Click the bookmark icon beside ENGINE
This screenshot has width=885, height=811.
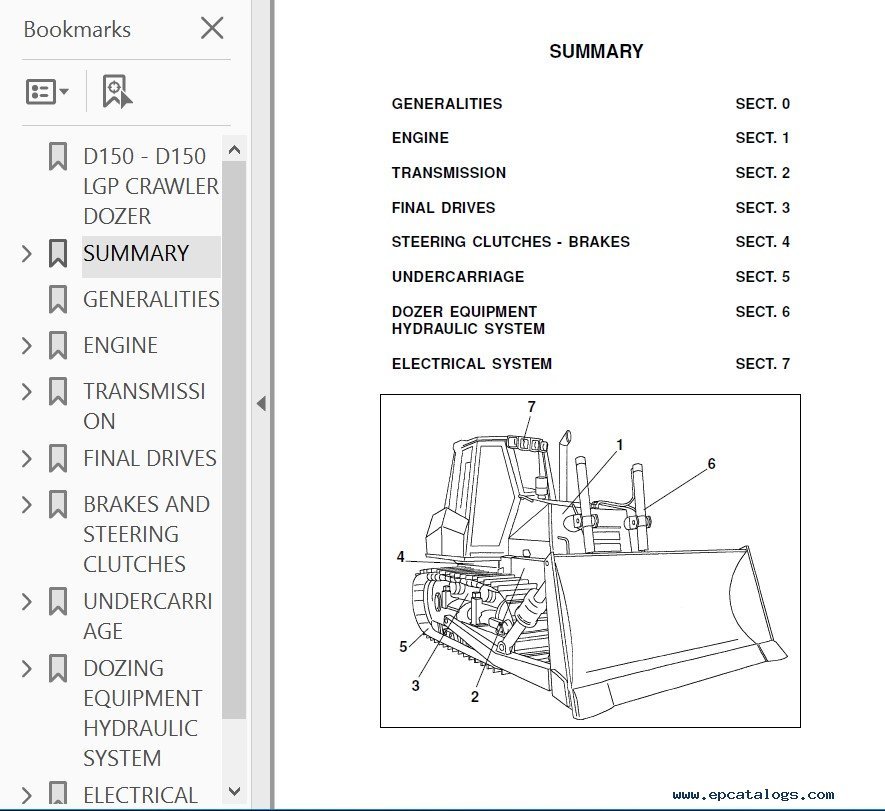(x=58, y=345)
